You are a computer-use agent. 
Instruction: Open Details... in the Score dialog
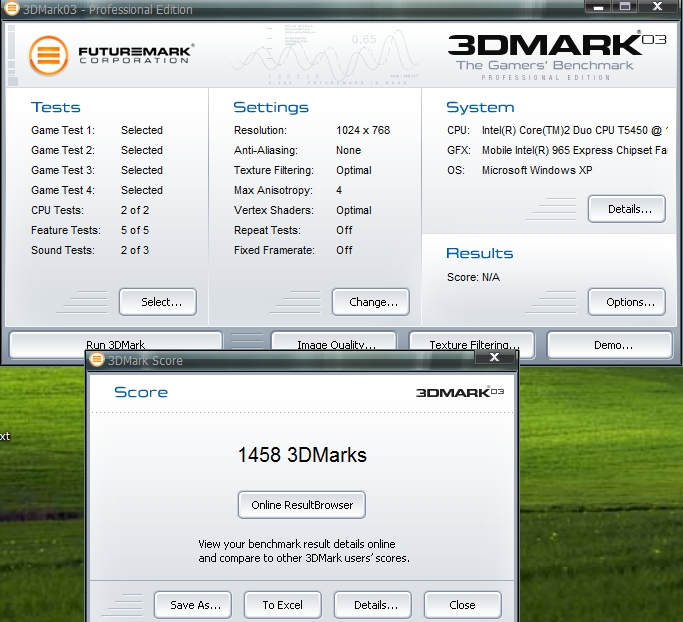coord(373,605)
